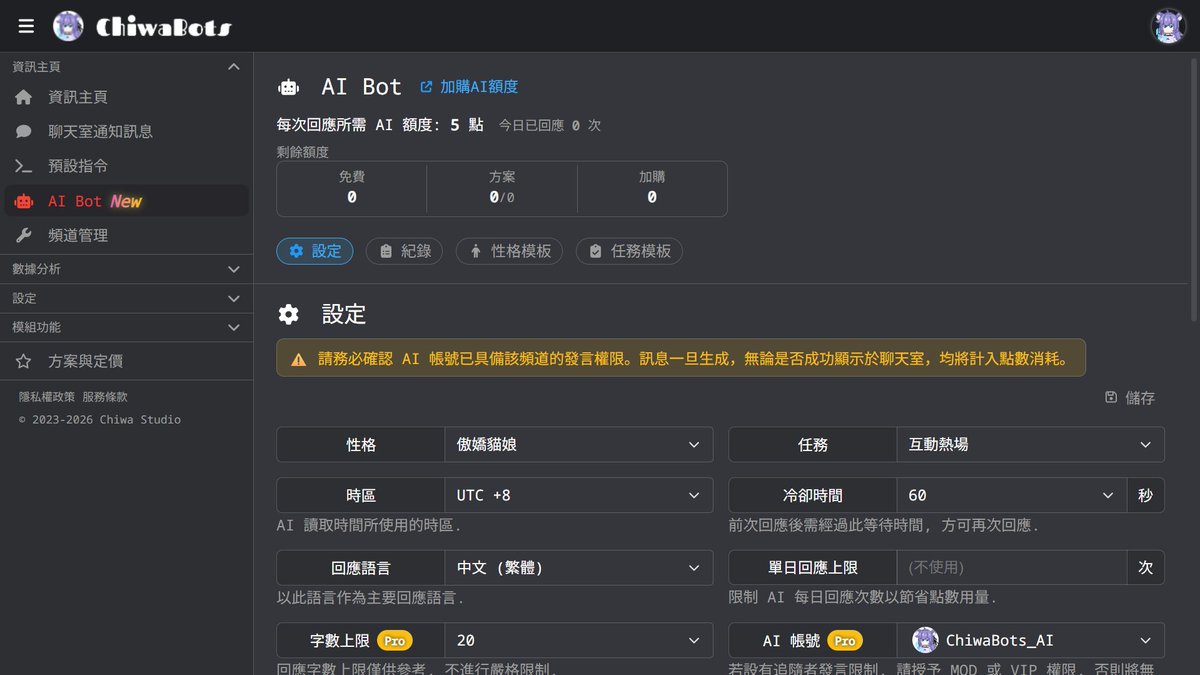
Task: Open the 回應語言 dropdown showing 中文 (繁體)
Action: pos(579,567)
